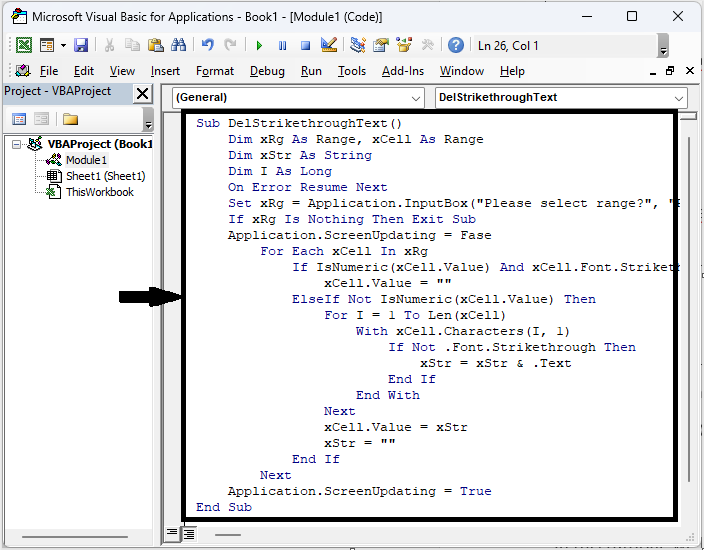Open the Tools menu

(352, 71)
